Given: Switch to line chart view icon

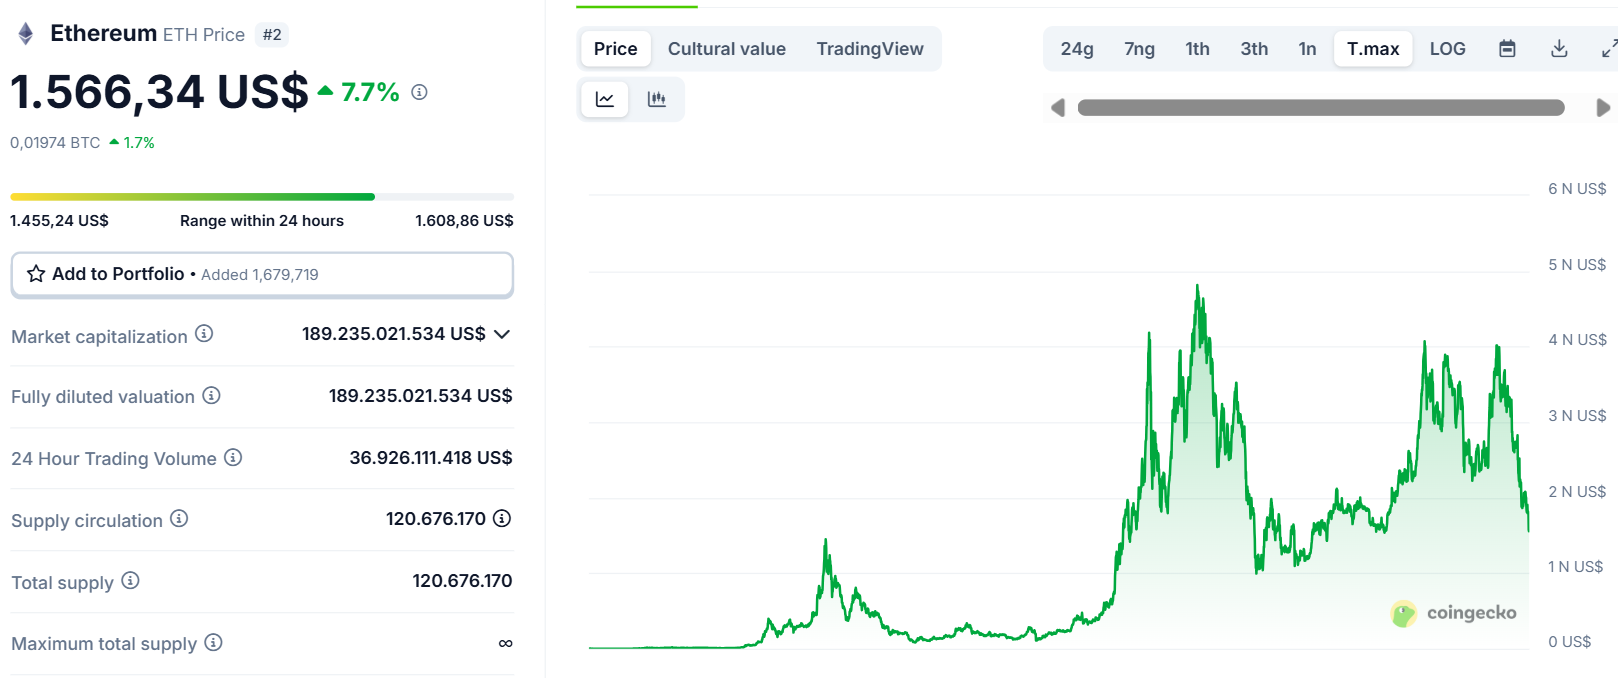Looking at the screenshot, I should [x=605, y=99].
